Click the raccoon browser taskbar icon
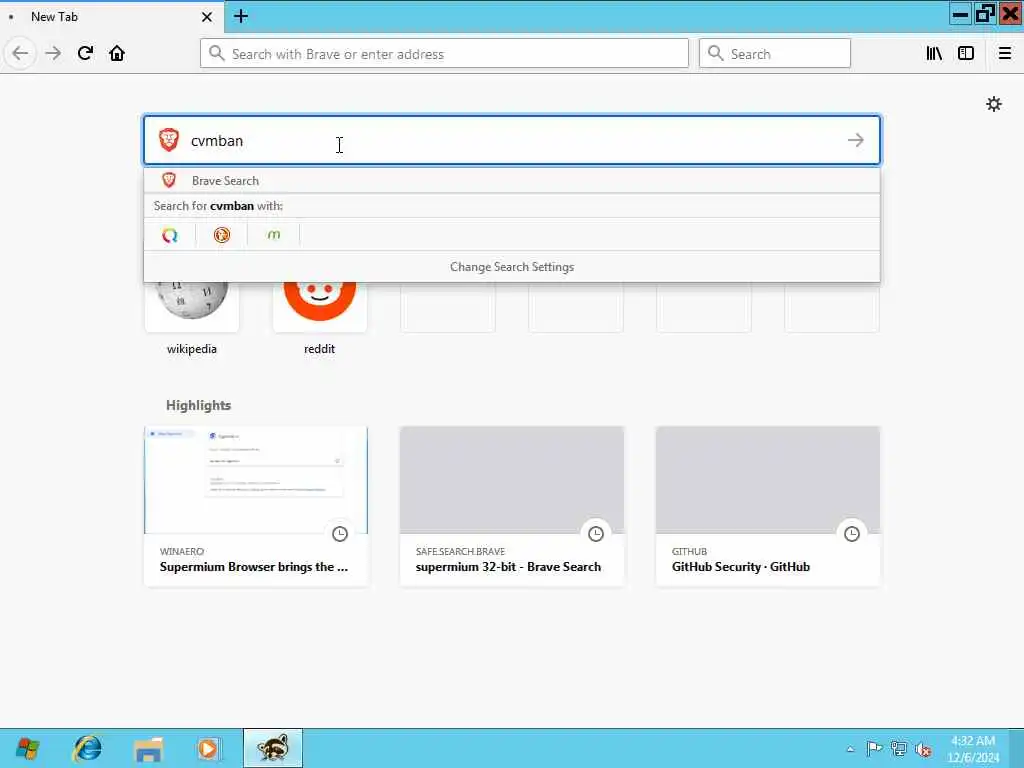The width and height of the screenshot is (1024, 768). pos(273,748)
